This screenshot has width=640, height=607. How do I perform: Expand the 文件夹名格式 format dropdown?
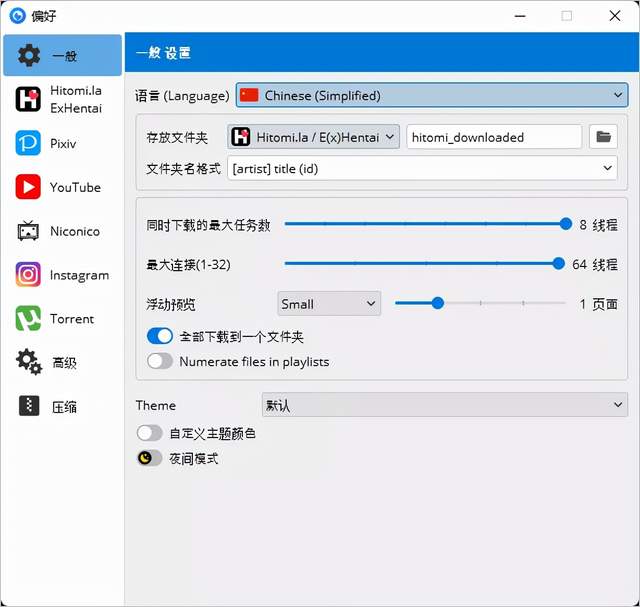click(x=422, y=169)
